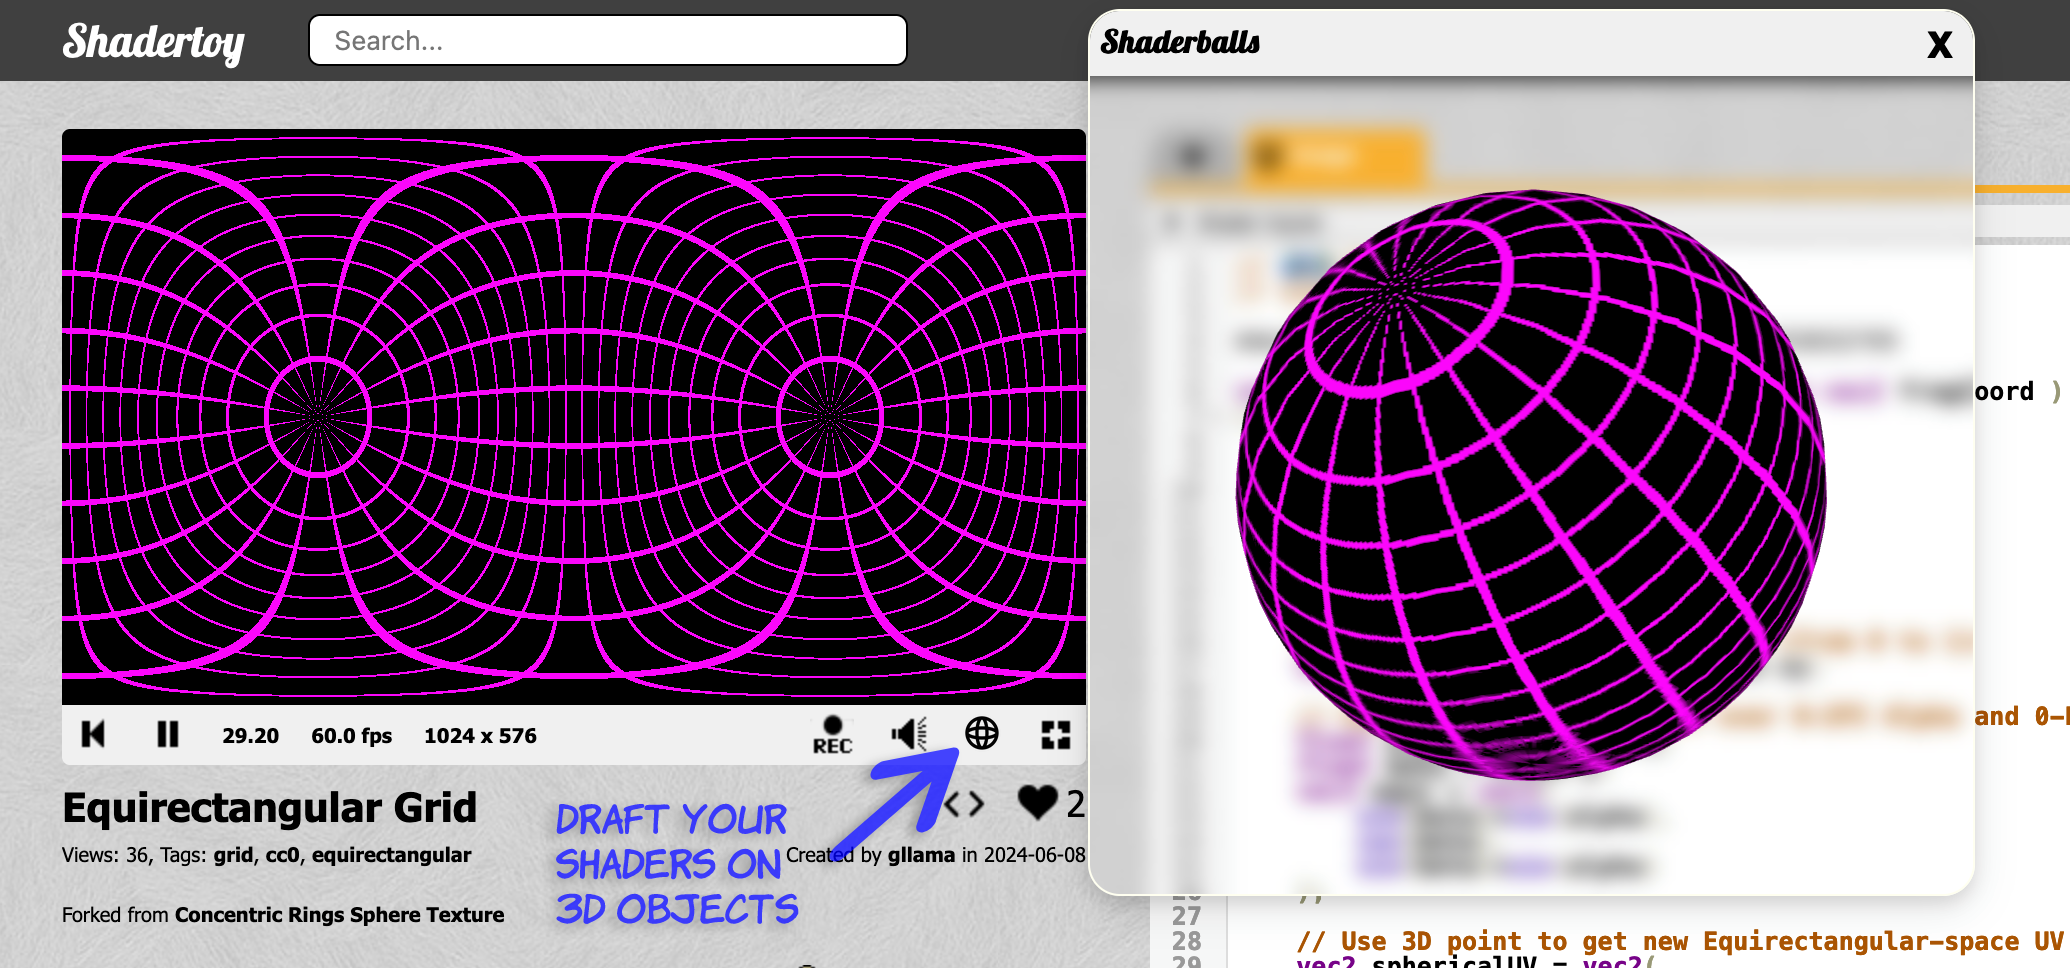Close the Shaderballs panel
The height and width of the screenshot is (968, 2070).
[1939, 44]
